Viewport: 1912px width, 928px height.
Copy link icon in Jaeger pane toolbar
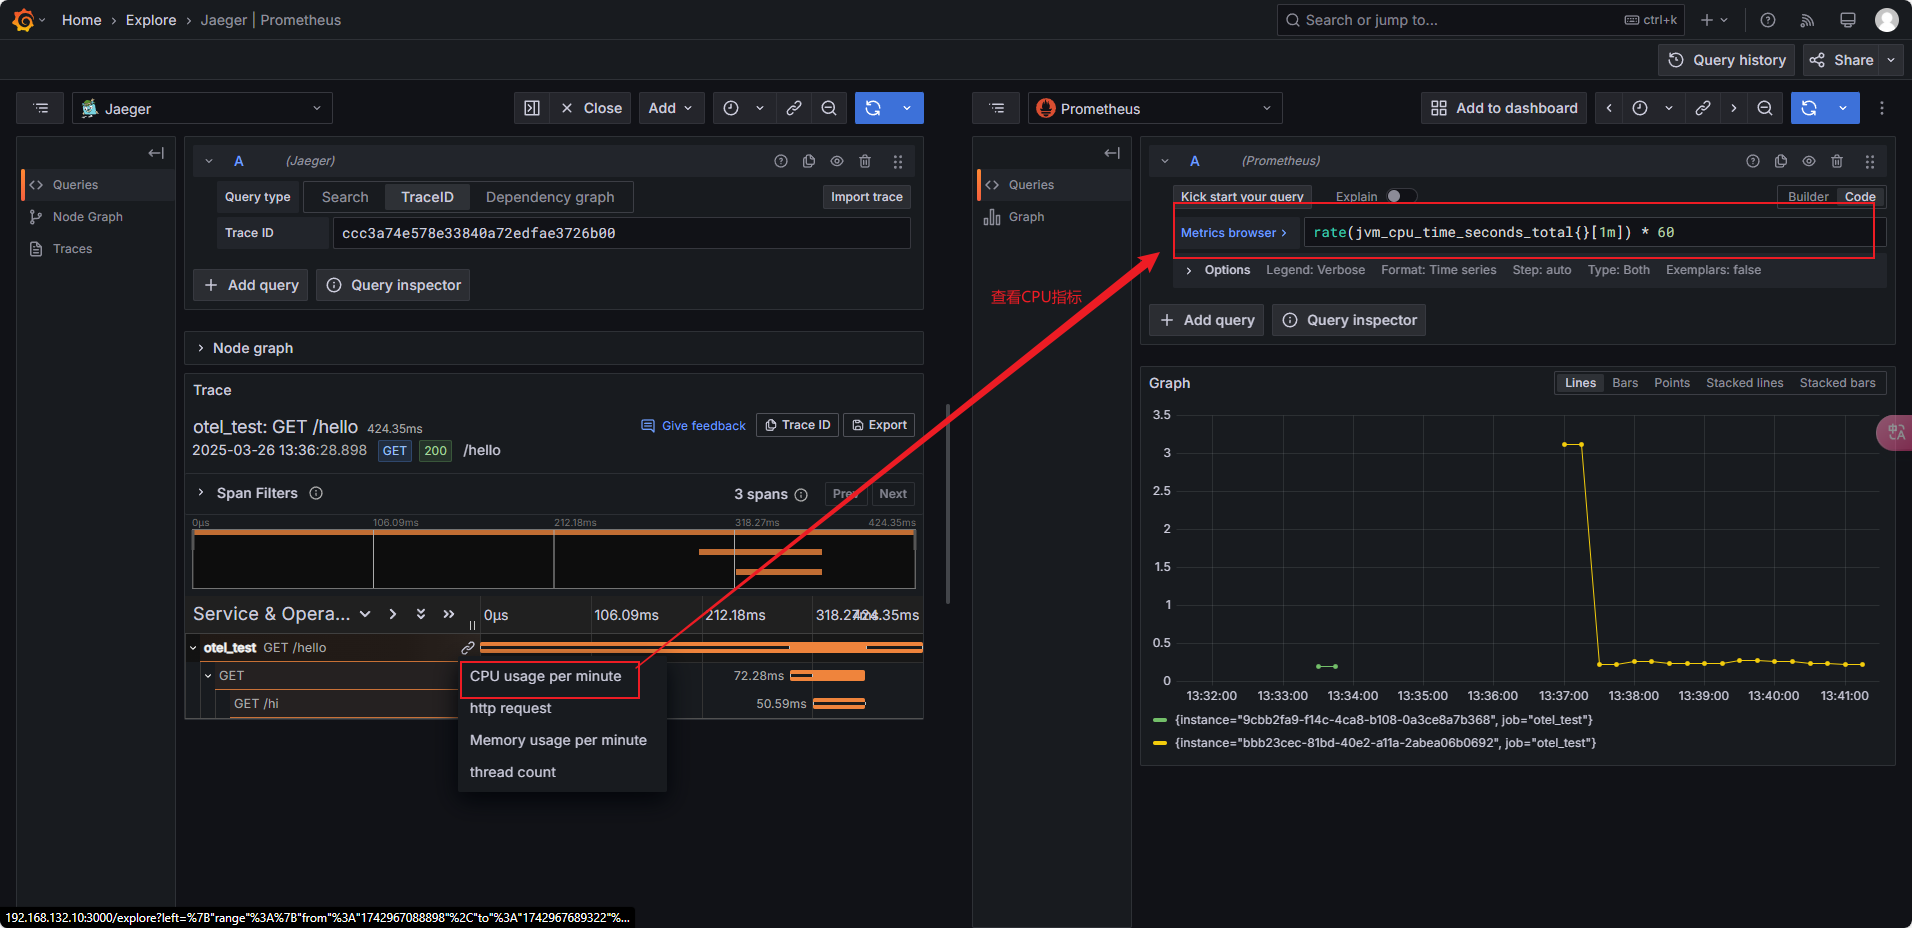point(794,108)
